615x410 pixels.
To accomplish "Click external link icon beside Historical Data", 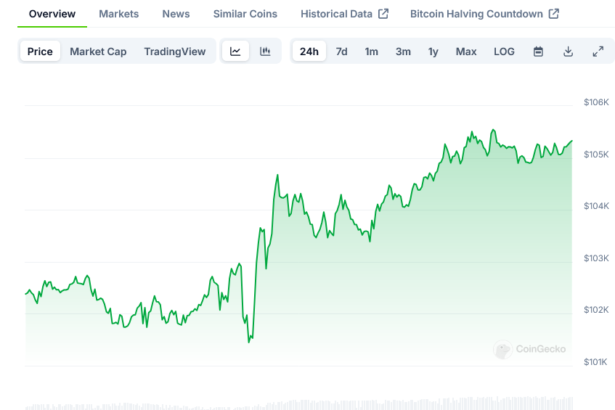I will click(x=383, y=14).
